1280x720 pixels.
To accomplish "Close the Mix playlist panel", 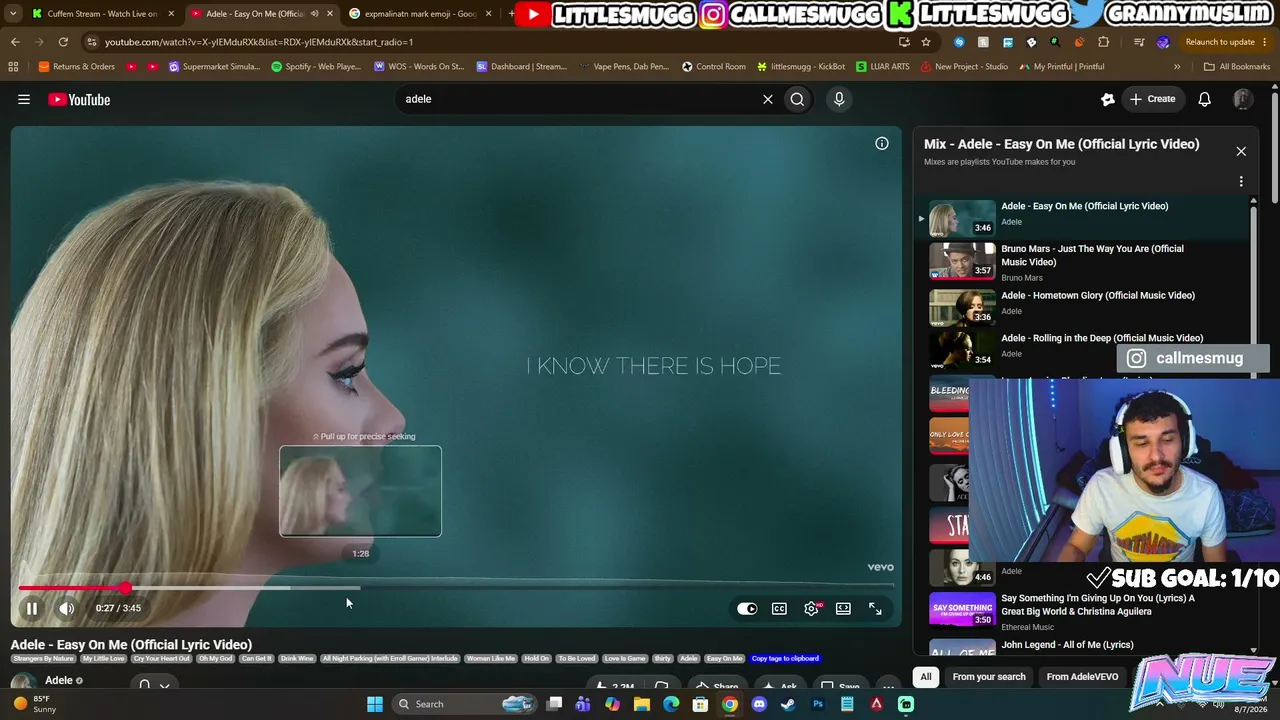I will [x=1241, y=151].
